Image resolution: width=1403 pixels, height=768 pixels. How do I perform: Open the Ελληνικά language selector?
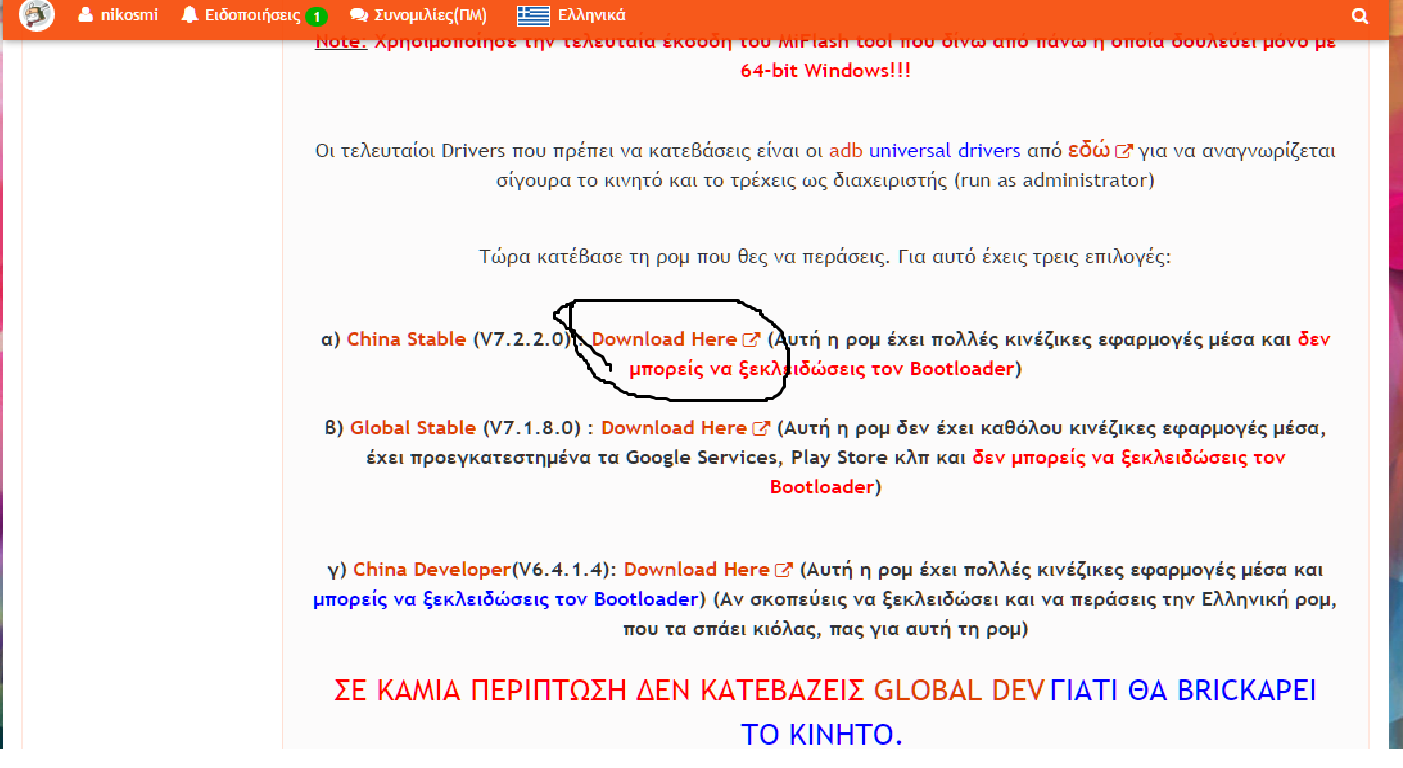(x=571, y=15)
